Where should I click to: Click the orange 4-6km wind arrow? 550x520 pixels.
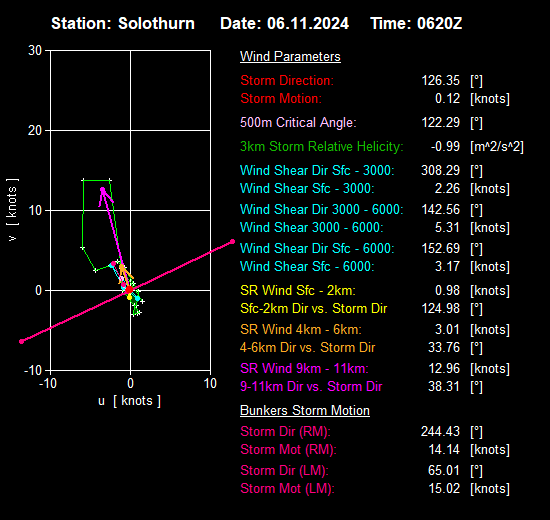coord(126,273)
